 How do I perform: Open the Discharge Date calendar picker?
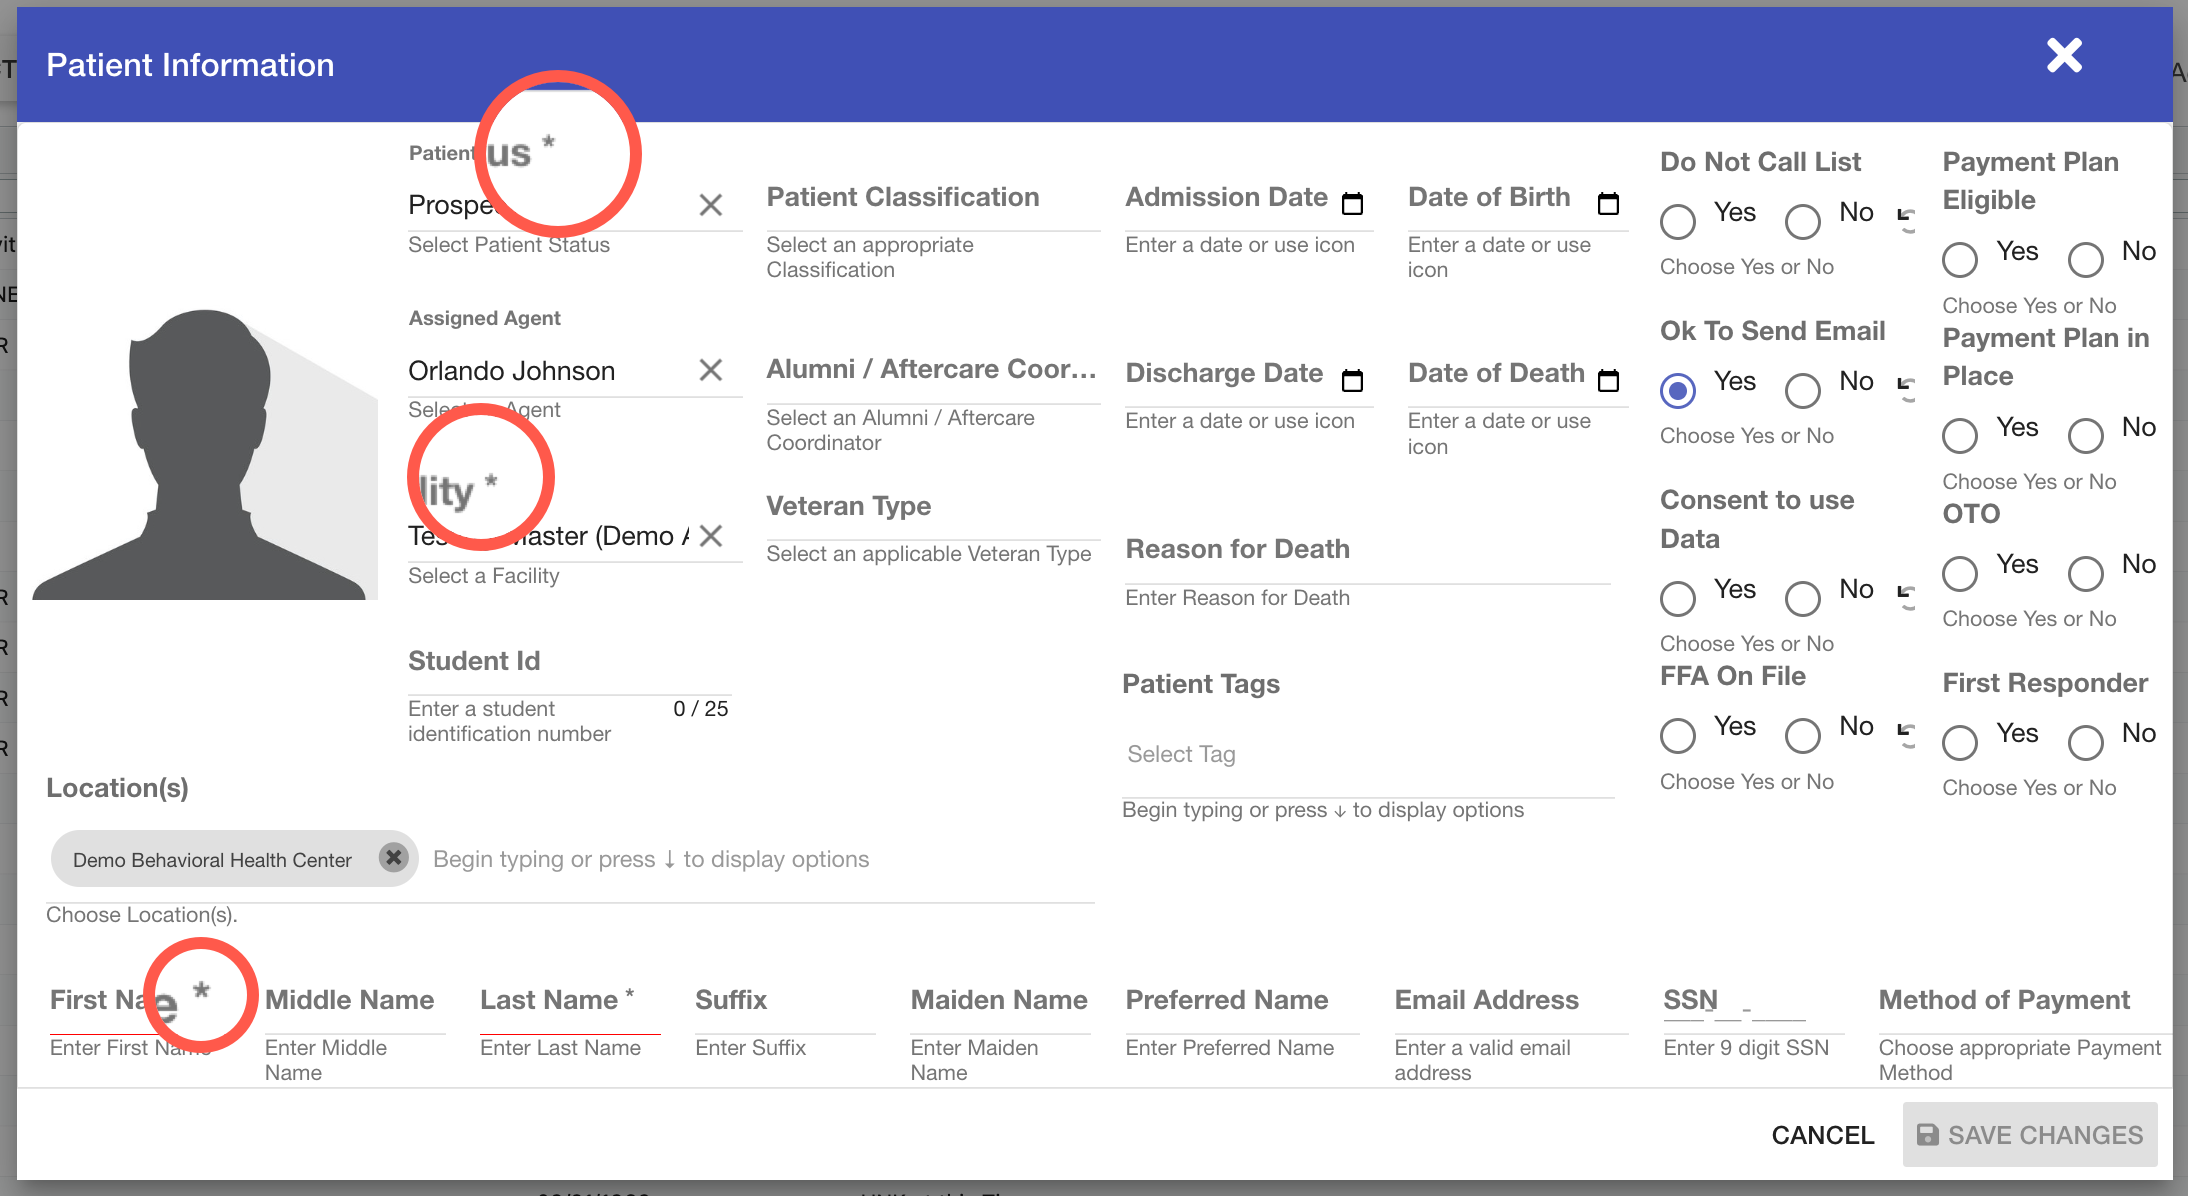coord(1353,380)
